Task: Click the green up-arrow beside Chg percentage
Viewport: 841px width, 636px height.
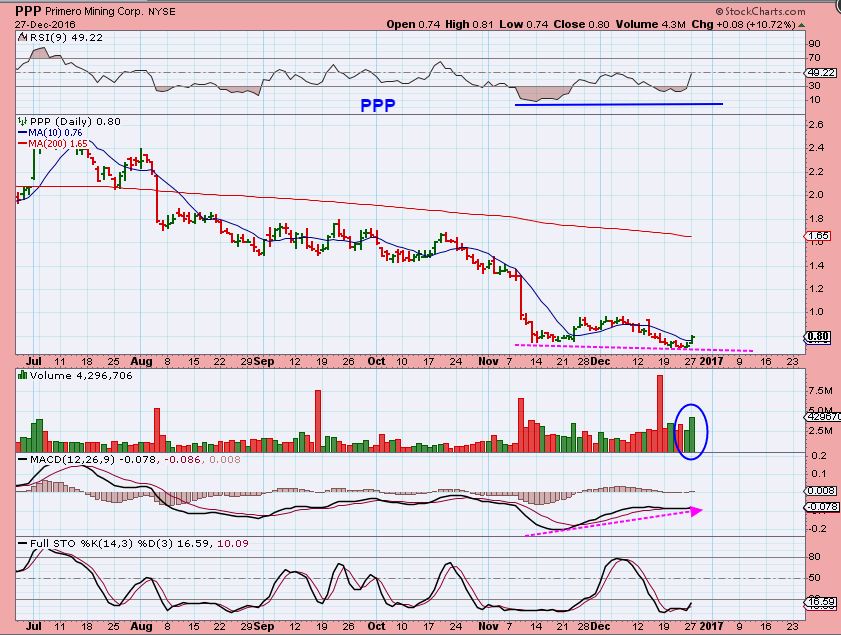Action: pos(801,25)
